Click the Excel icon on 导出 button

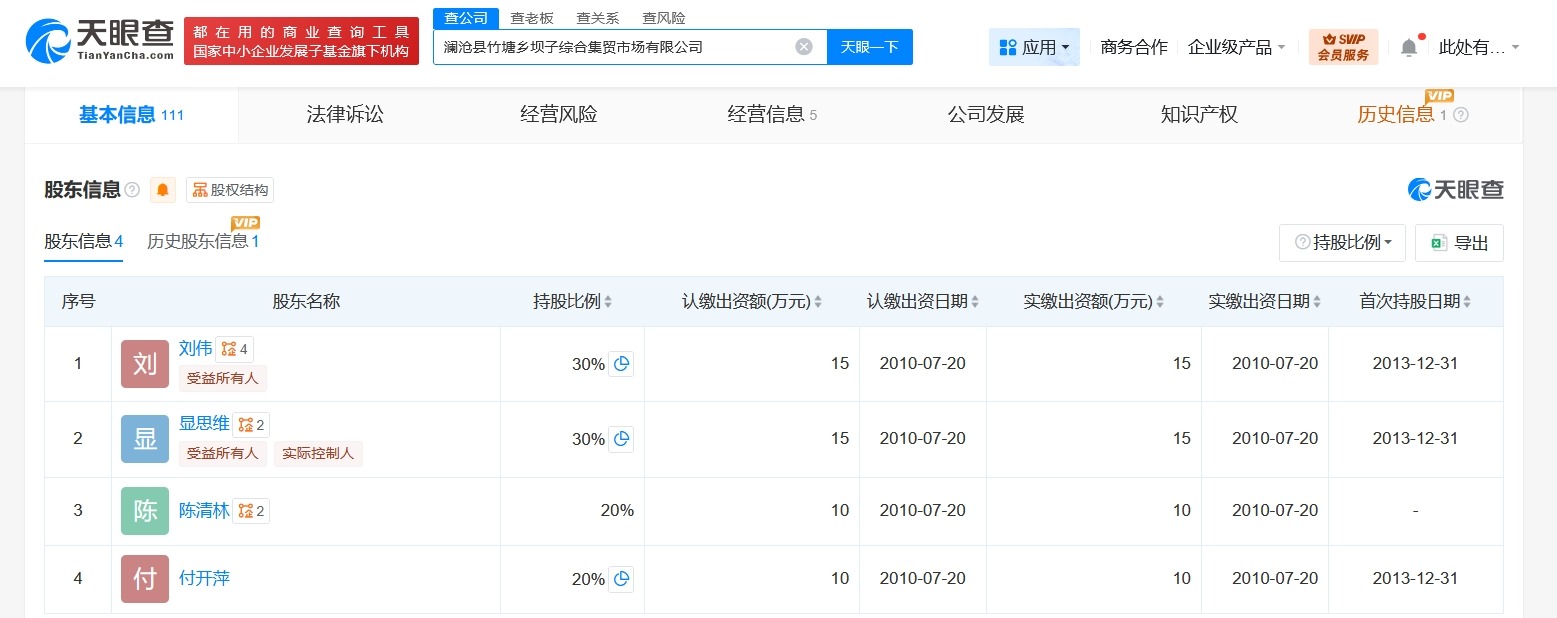tap(1439, 242)
